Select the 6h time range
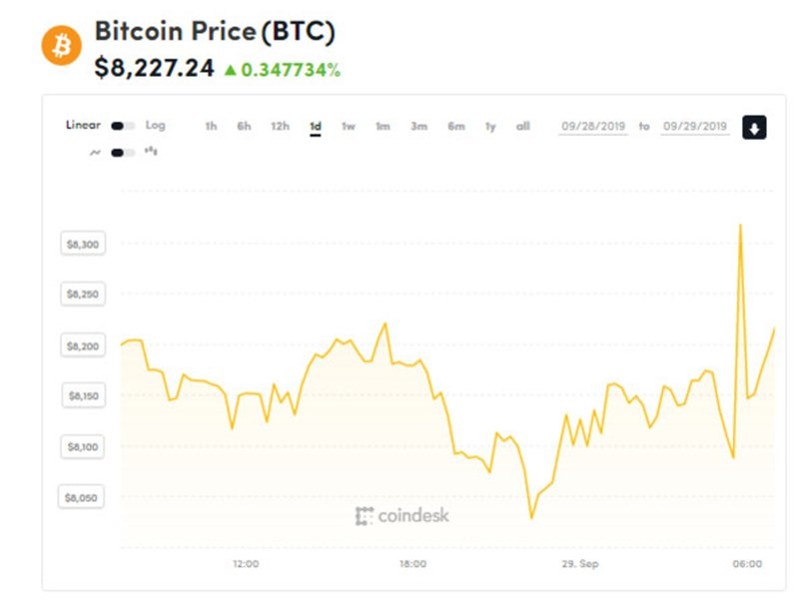 click(244, 126)
